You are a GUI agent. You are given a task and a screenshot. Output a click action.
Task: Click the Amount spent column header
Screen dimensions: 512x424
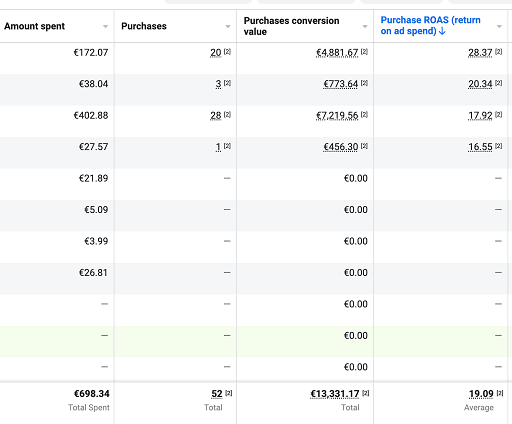click(x=34, y=26)
